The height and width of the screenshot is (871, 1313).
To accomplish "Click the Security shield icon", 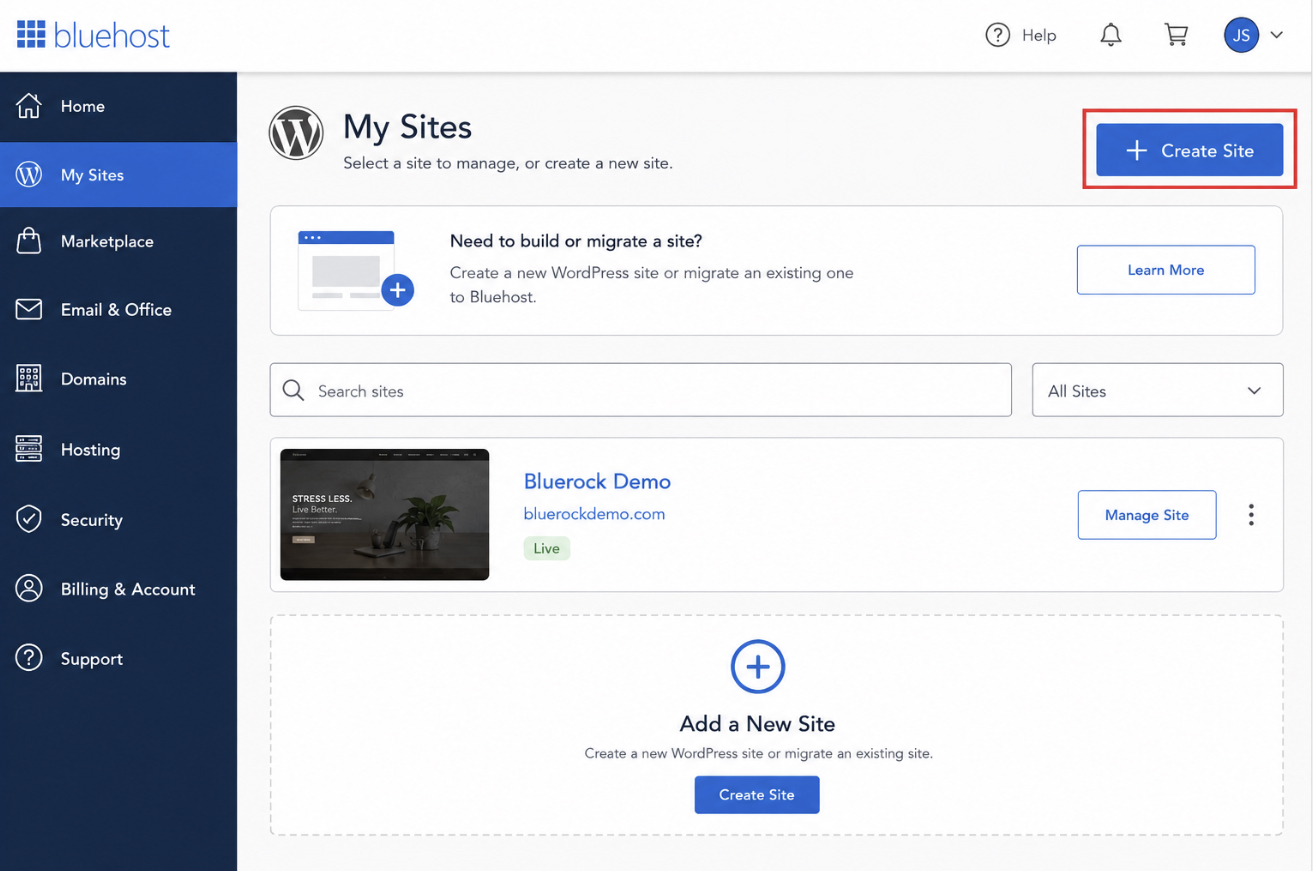I will point(29,519).
